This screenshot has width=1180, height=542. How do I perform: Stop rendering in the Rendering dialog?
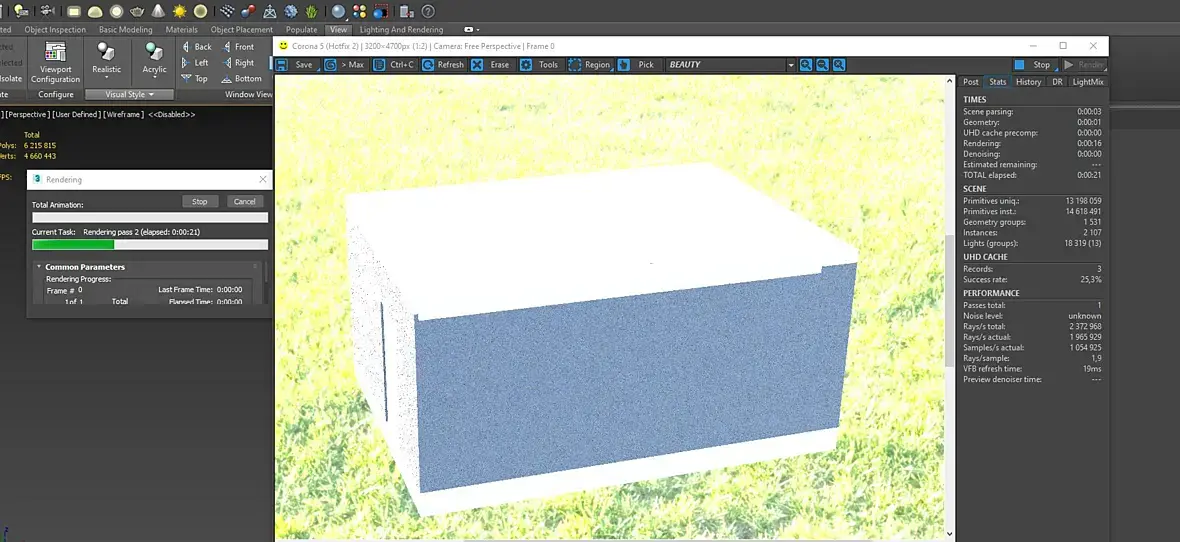199,202
